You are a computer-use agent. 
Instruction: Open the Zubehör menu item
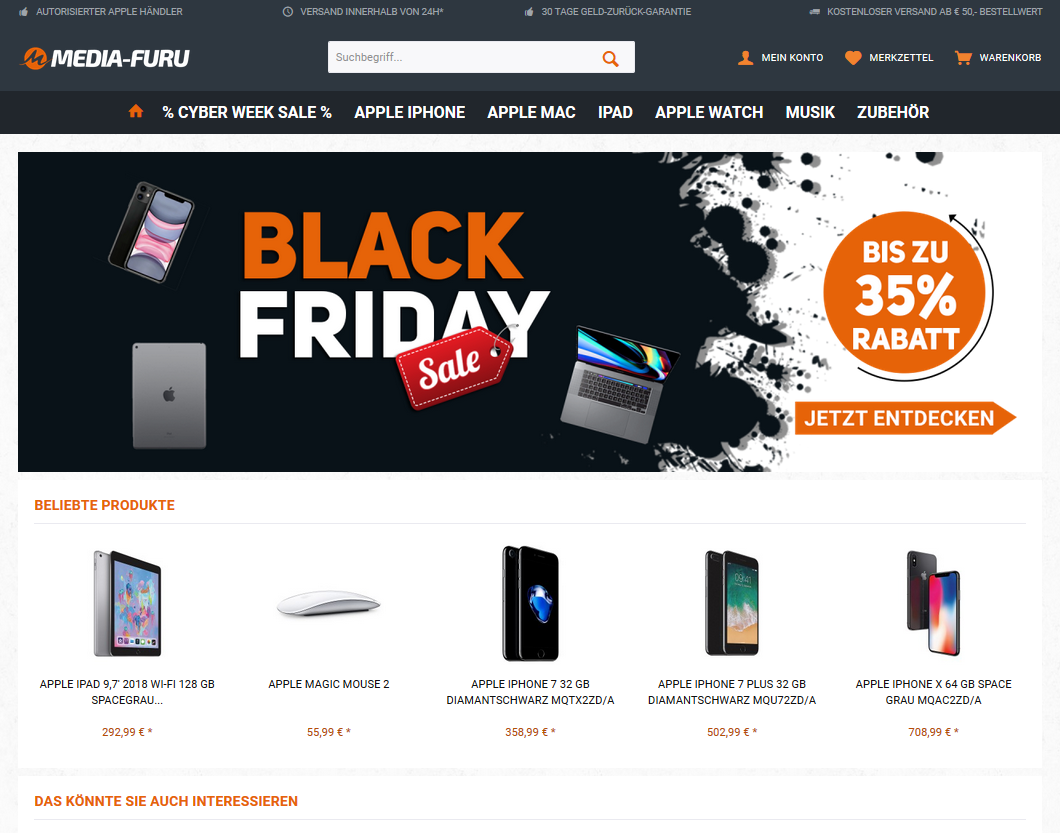click(x=893, y=112)
